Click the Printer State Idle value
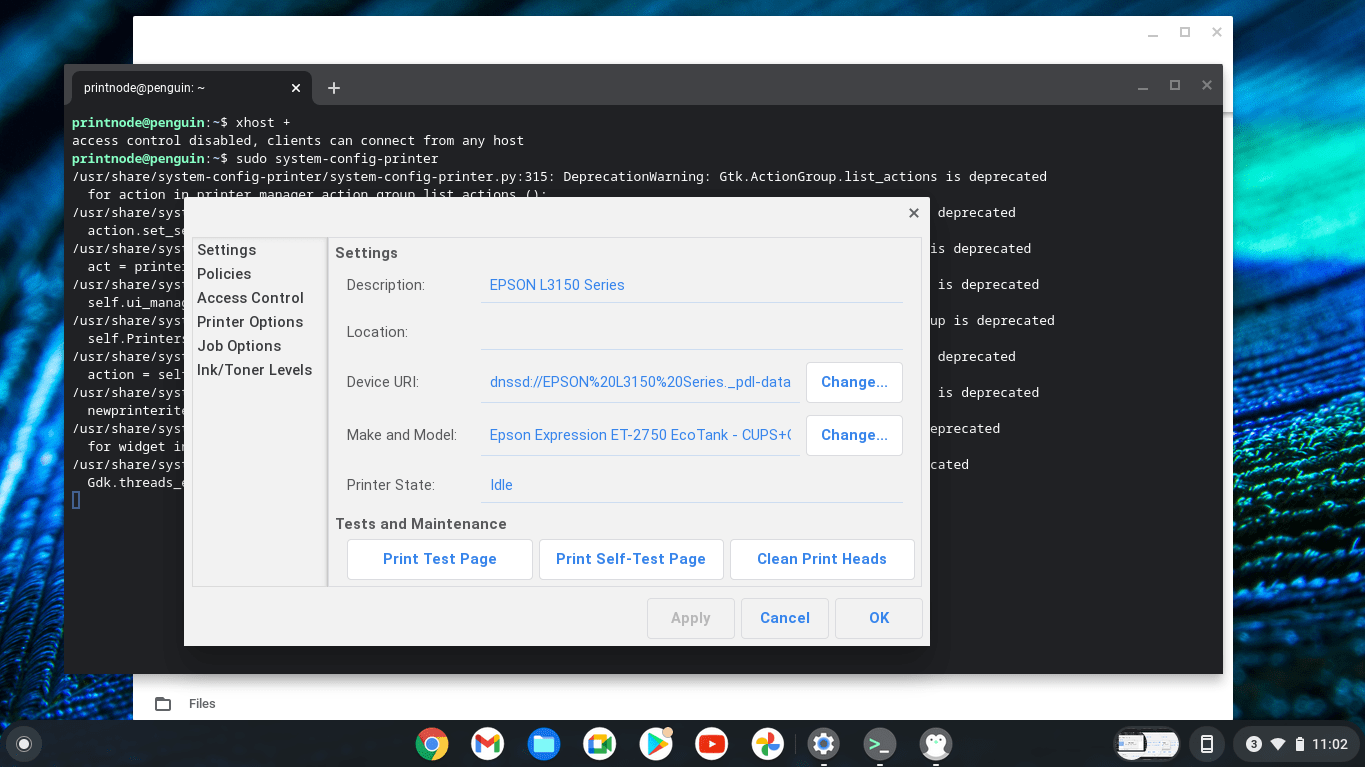This screenshot has height=767, width=1365. coord(691,485)
